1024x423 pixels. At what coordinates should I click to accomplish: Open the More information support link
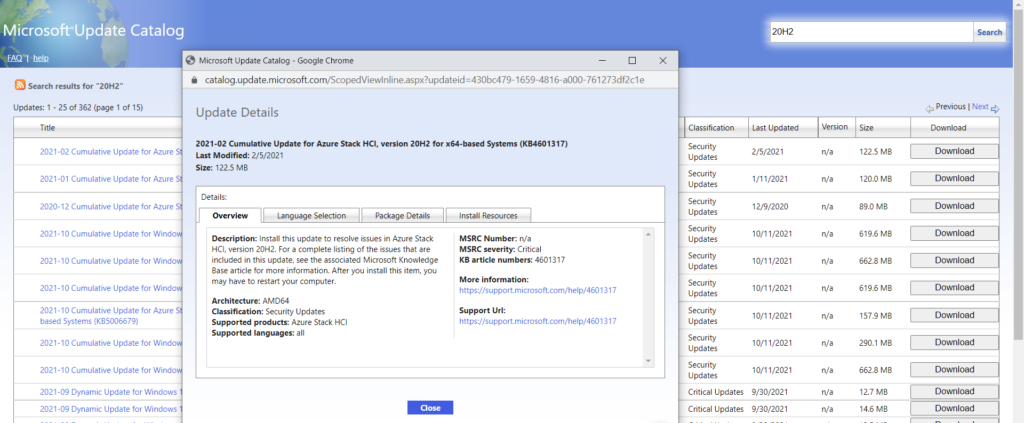[x=538, y=290]
